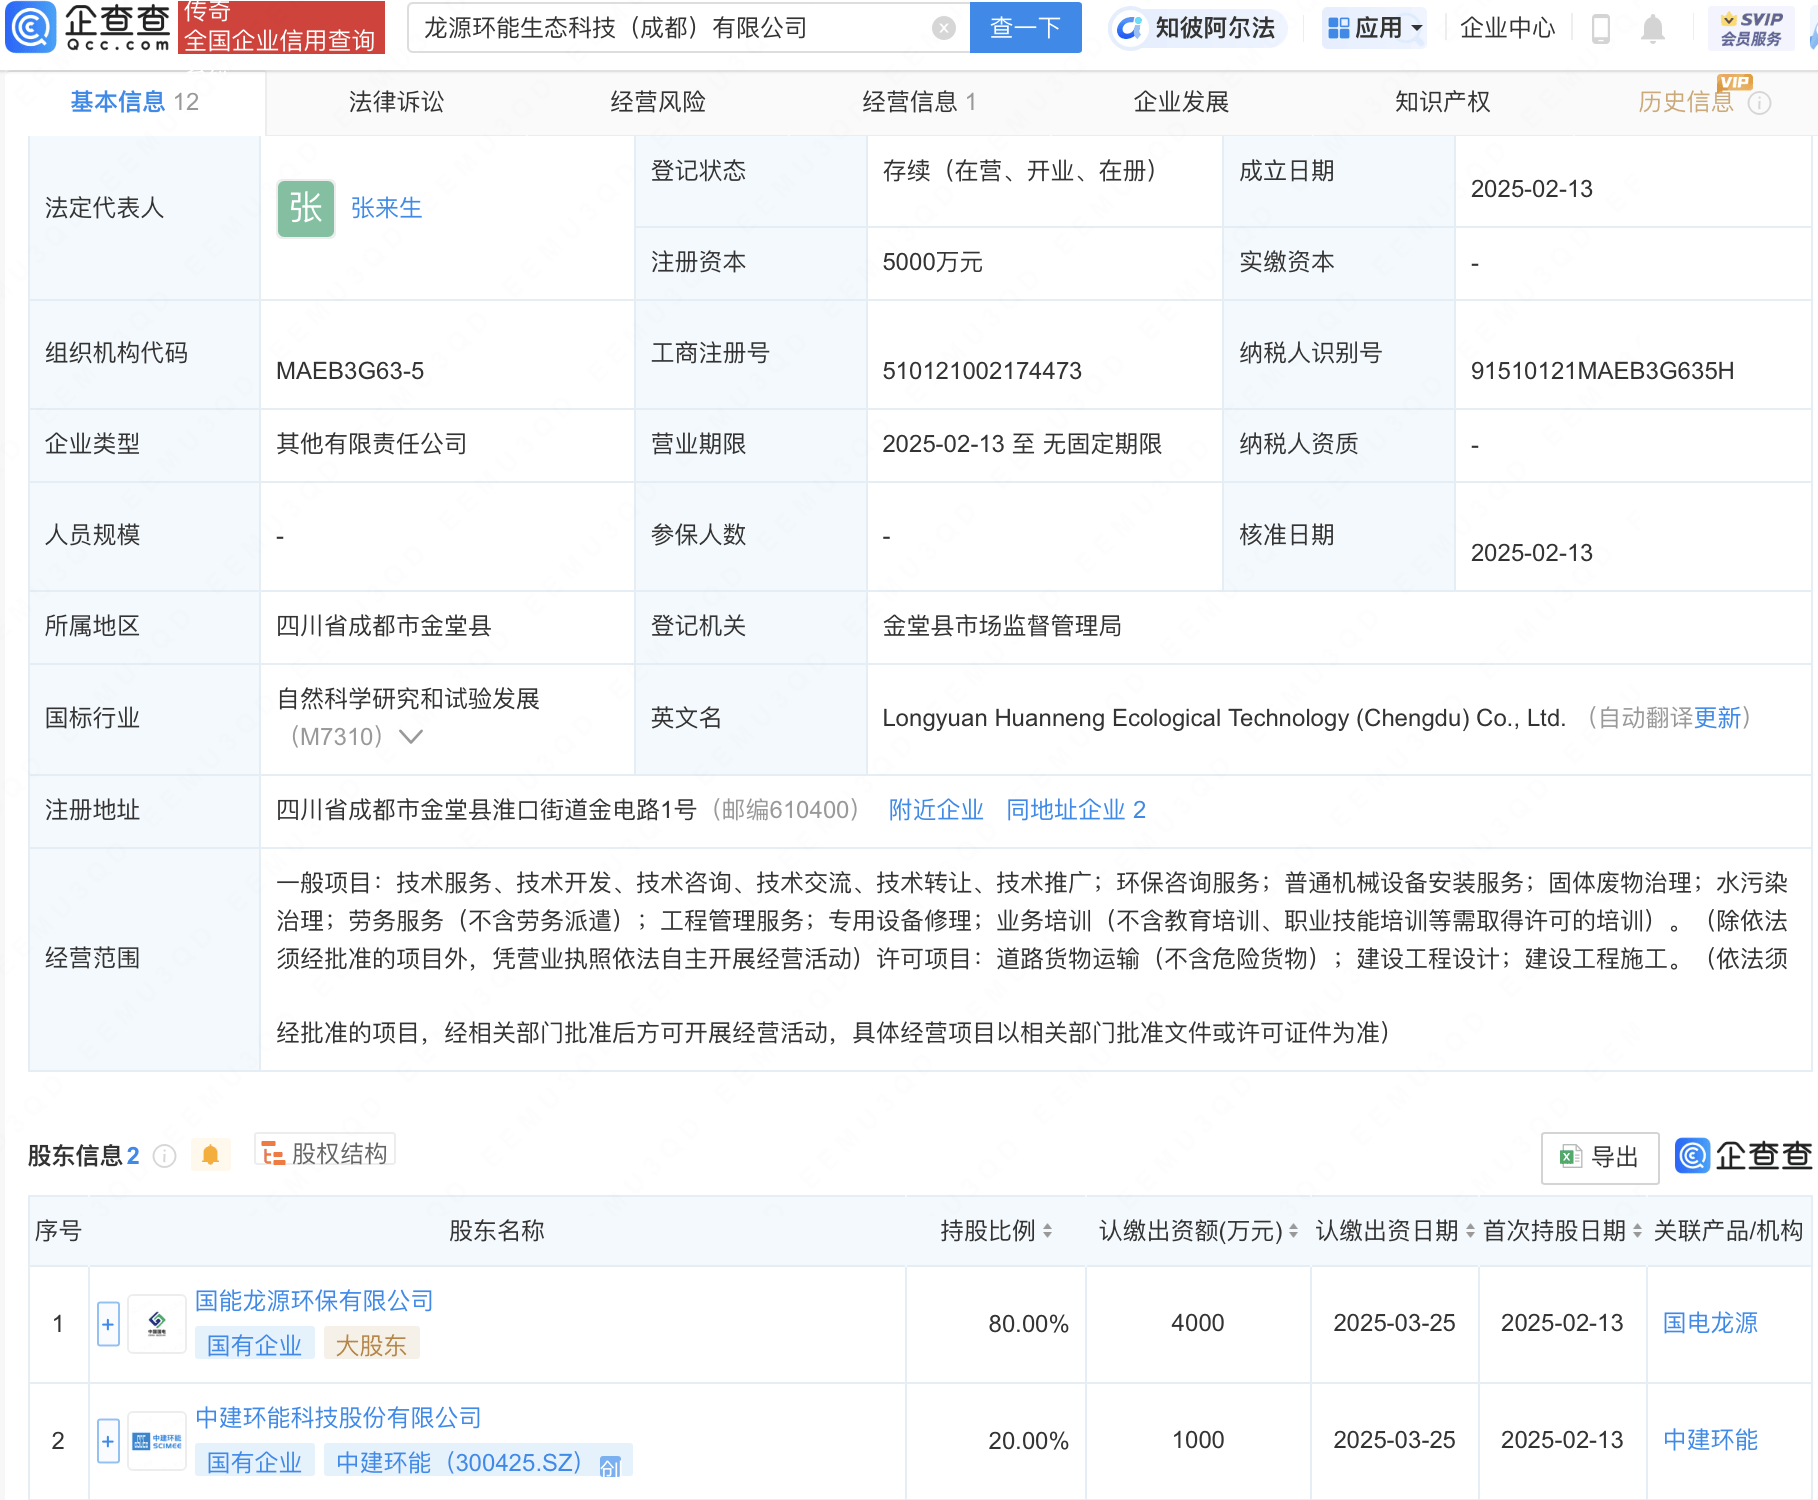Click 更新 link after English name
The width and height of the screenshot is (1818, 1500).
[1717, 718]
